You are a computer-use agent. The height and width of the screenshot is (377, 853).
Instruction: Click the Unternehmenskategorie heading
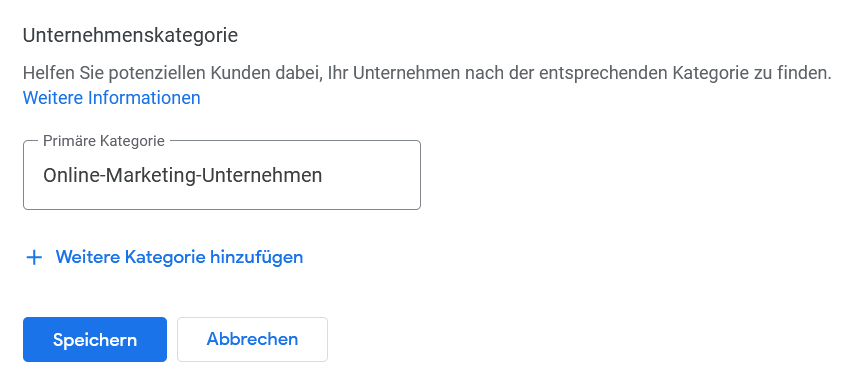pos(130,35)
